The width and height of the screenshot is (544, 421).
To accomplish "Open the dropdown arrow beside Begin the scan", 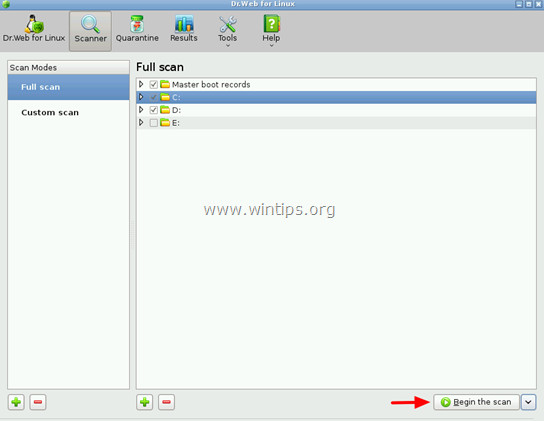I will click(x=528, y=402).
